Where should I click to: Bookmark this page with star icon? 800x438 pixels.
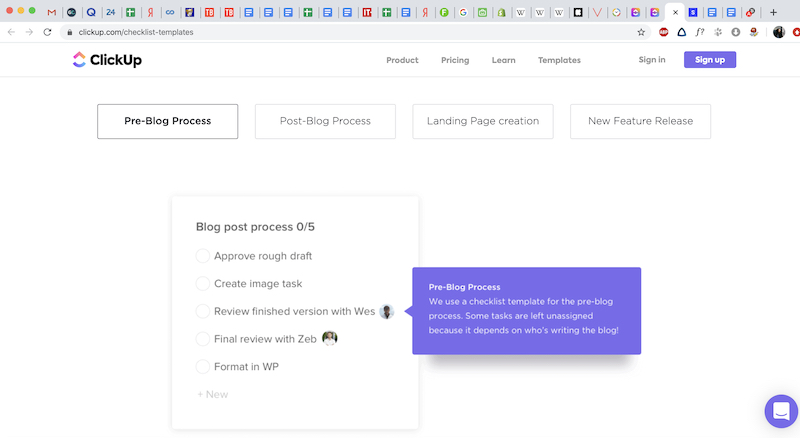(641, 32)
